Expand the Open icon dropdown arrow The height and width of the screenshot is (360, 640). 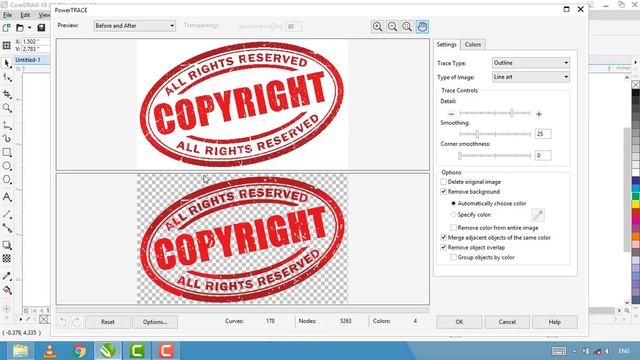pos(29,28)
